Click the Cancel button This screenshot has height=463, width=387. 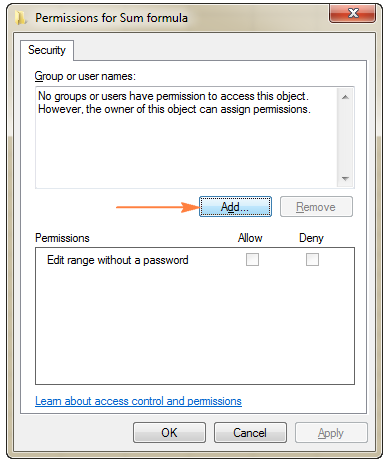click(x=250, y=433)
